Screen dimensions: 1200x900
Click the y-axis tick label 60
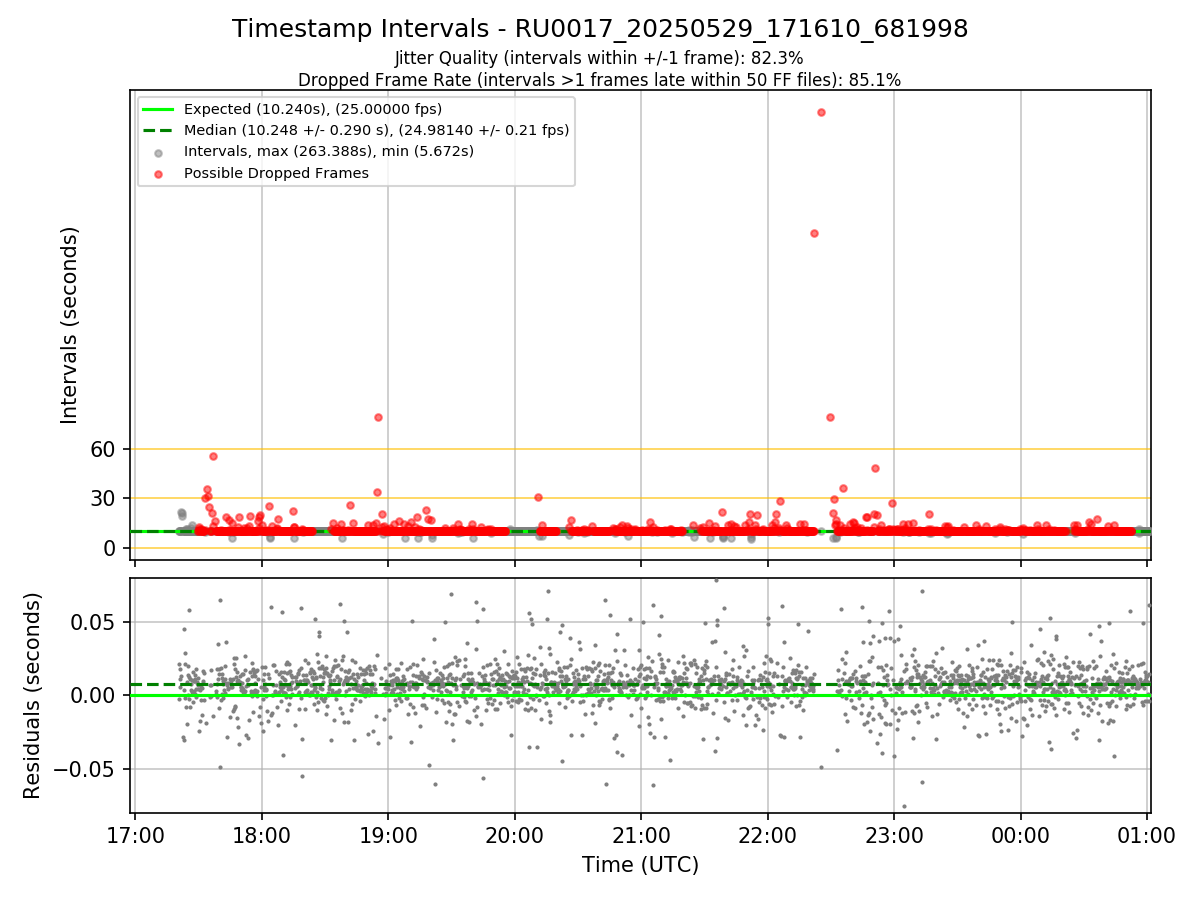[104, 449]
